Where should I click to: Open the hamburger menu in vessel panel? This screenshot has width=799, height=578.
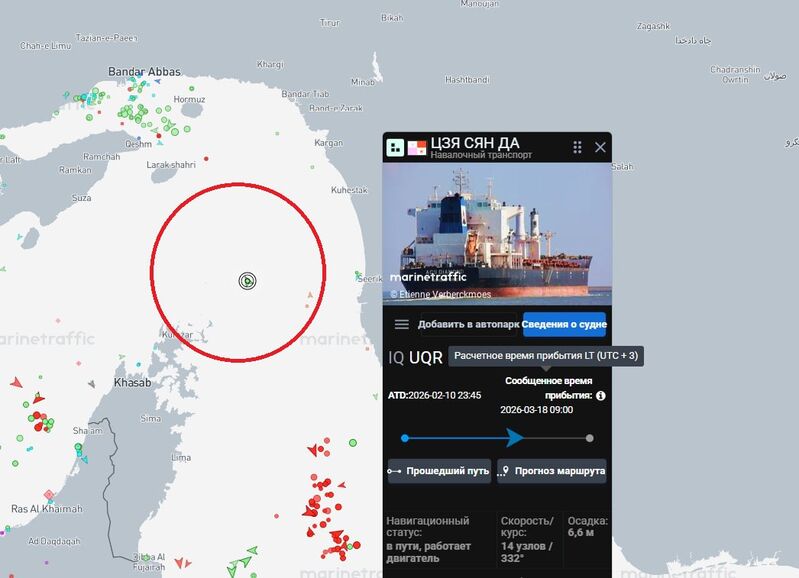pos(402,325)
